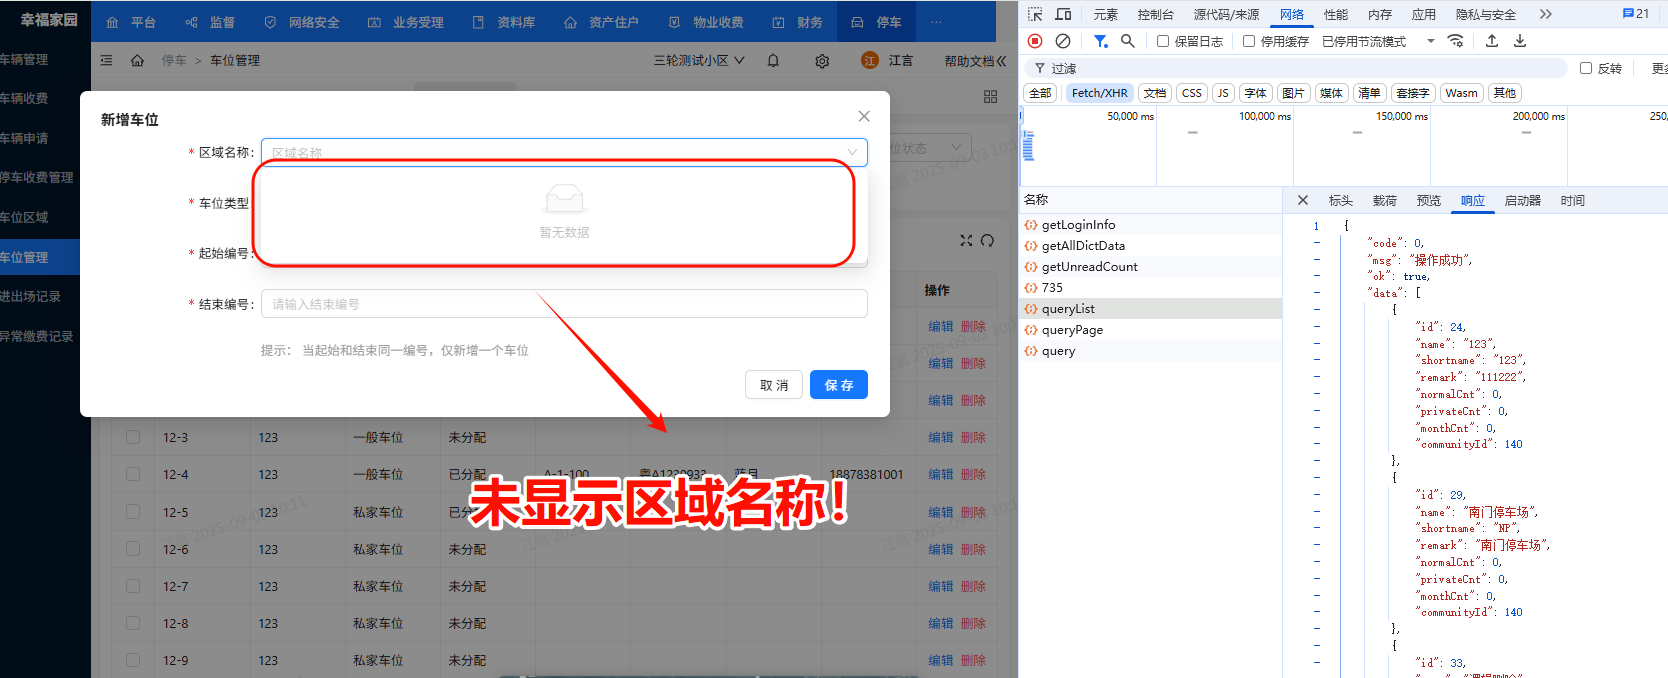
Task: Check the row checkbox for 12-7
Action: click(x=133, y=586)
